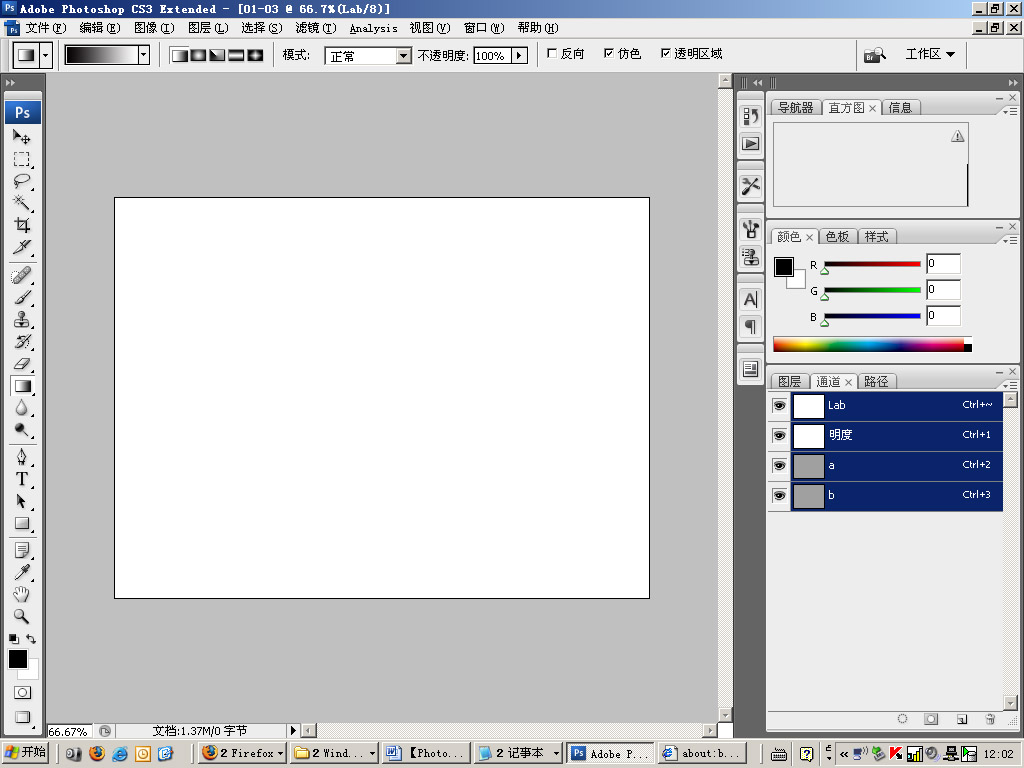Open the 记事本 taskbar group
The width and height of the screenshot is (1024, 768).
pos(519,753)
